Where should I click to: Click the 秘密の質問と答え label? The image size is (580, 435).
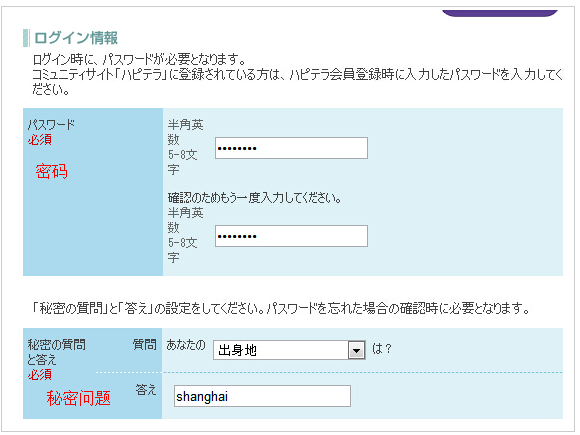tap(56, 352)
